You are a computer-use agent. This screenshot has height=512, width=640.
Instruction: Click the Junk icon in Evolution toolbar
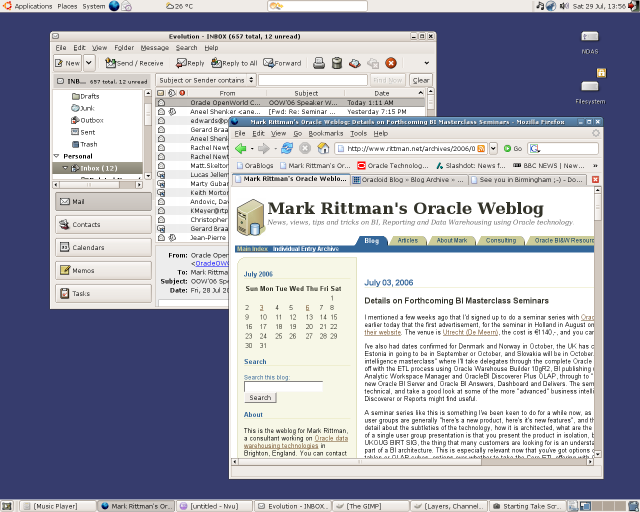pyautogui.click(x=355, y=63)
